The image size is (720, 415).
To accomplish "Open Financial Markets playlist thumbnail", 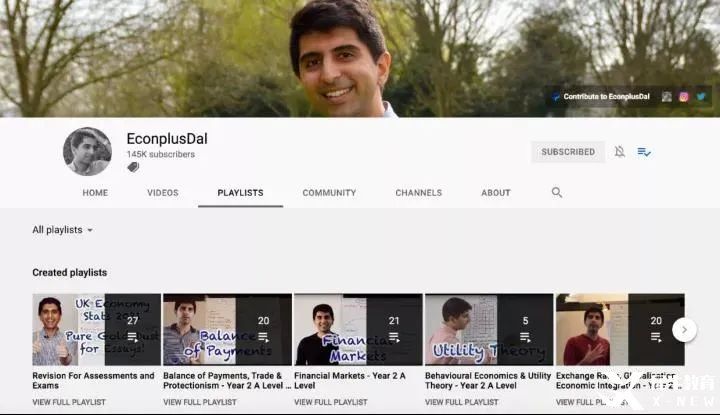I will pos(358,330).
